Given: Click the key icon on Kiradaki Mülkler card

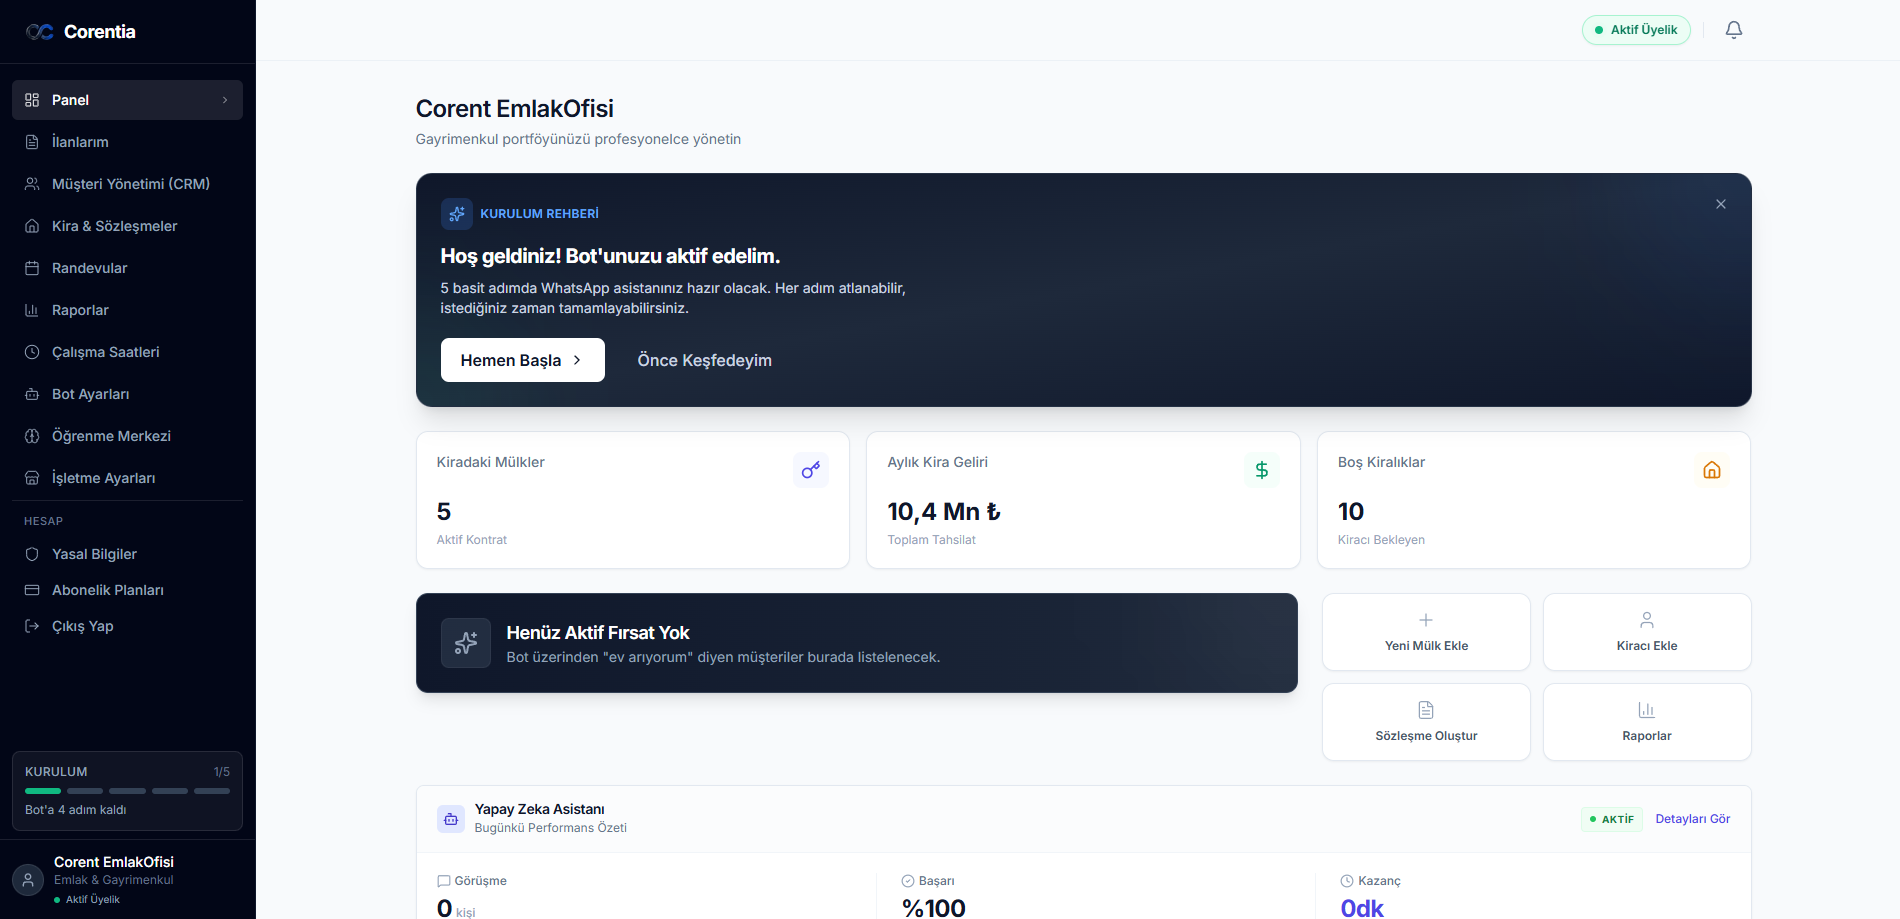Looking at the screenshot, I should click(x=811, y=470).
